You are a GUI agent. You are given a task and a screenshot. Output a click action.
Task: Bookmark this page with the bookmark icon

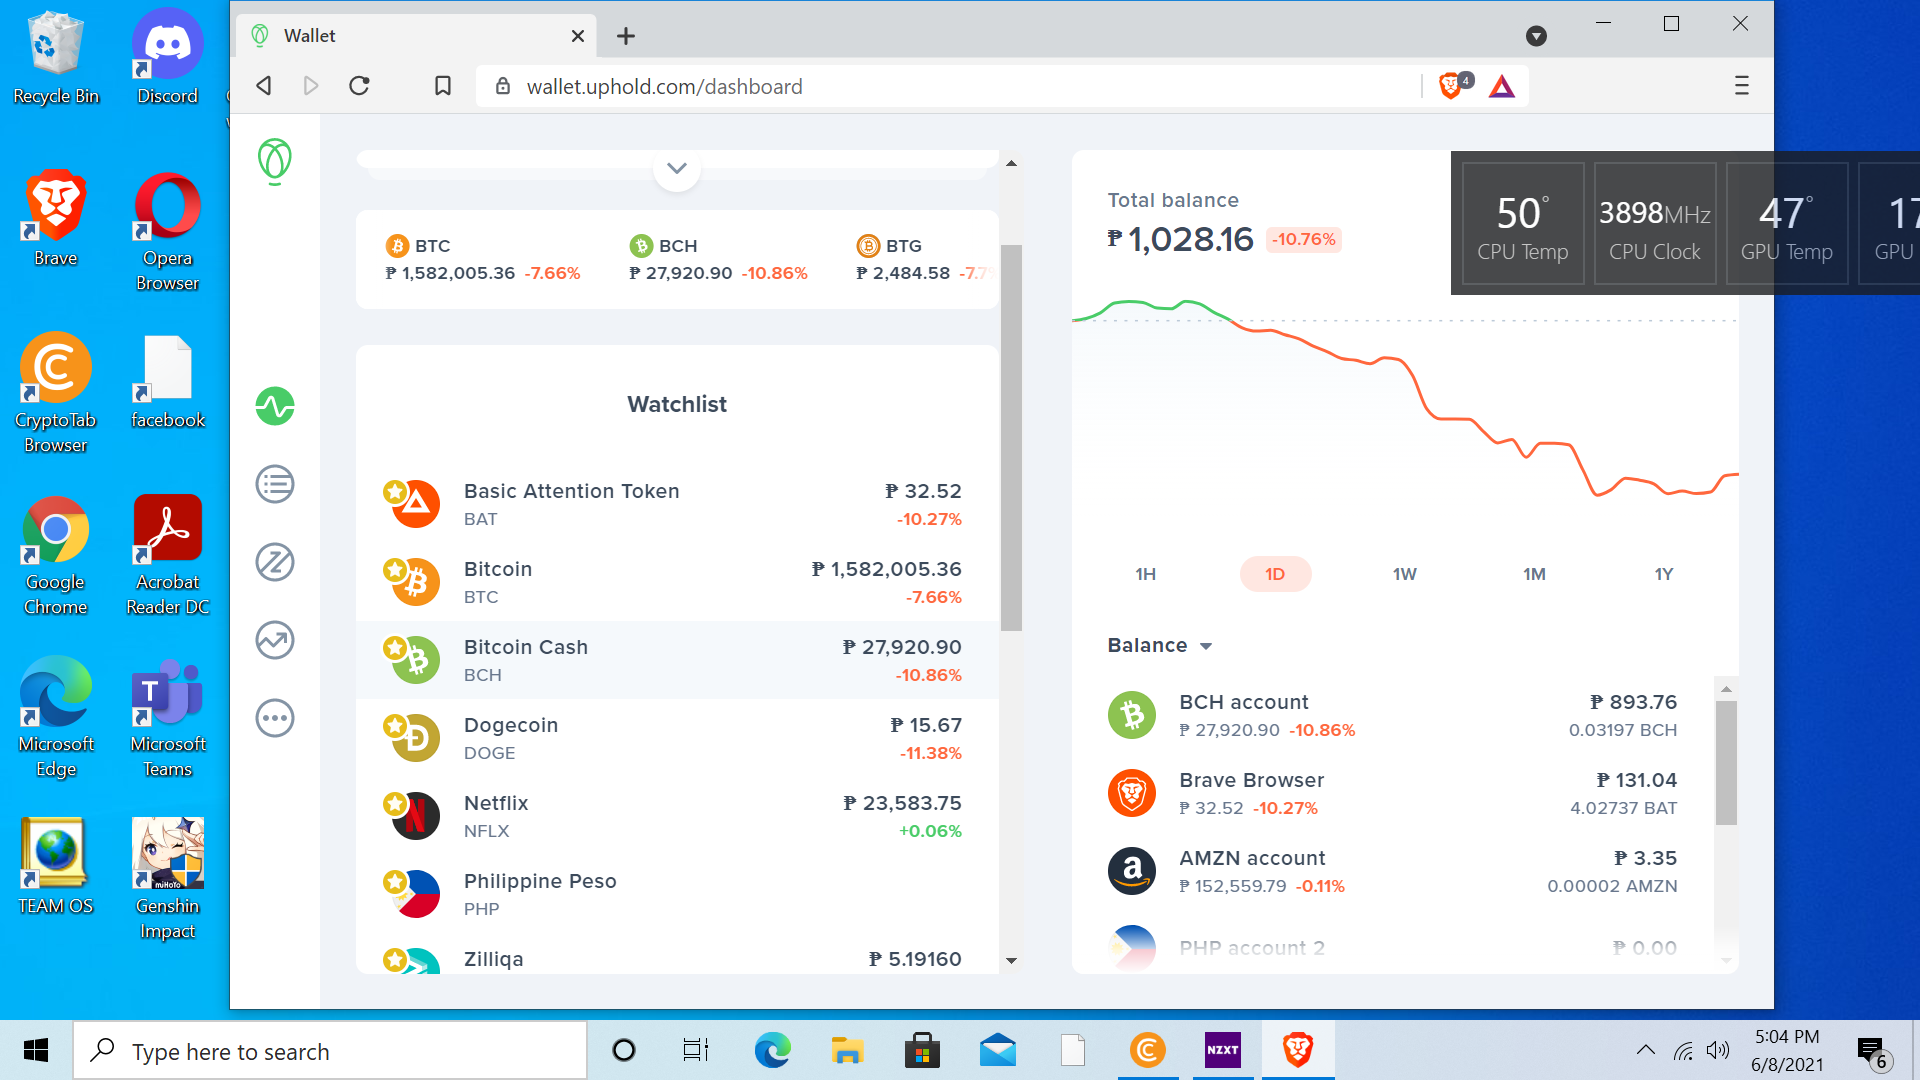click(x=443, y=86)
